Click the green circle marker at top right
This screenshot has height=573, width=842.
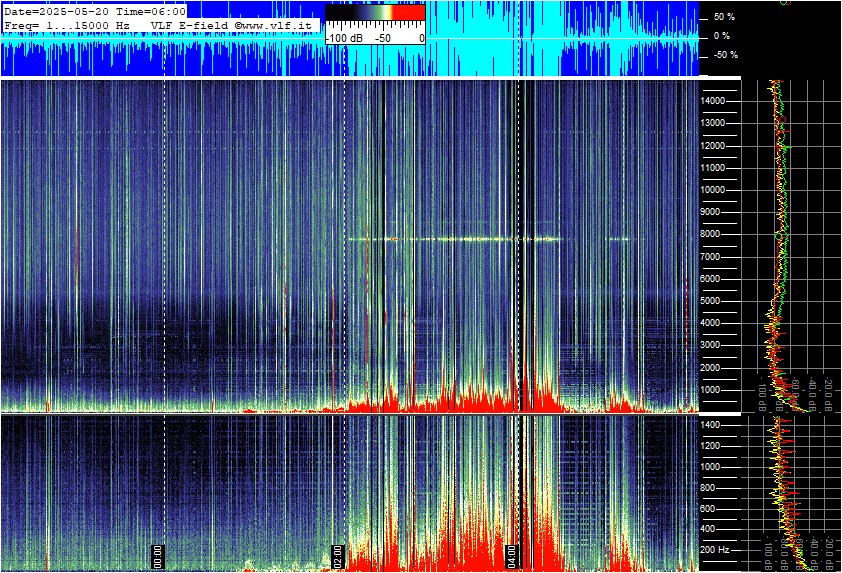(785, 2)
